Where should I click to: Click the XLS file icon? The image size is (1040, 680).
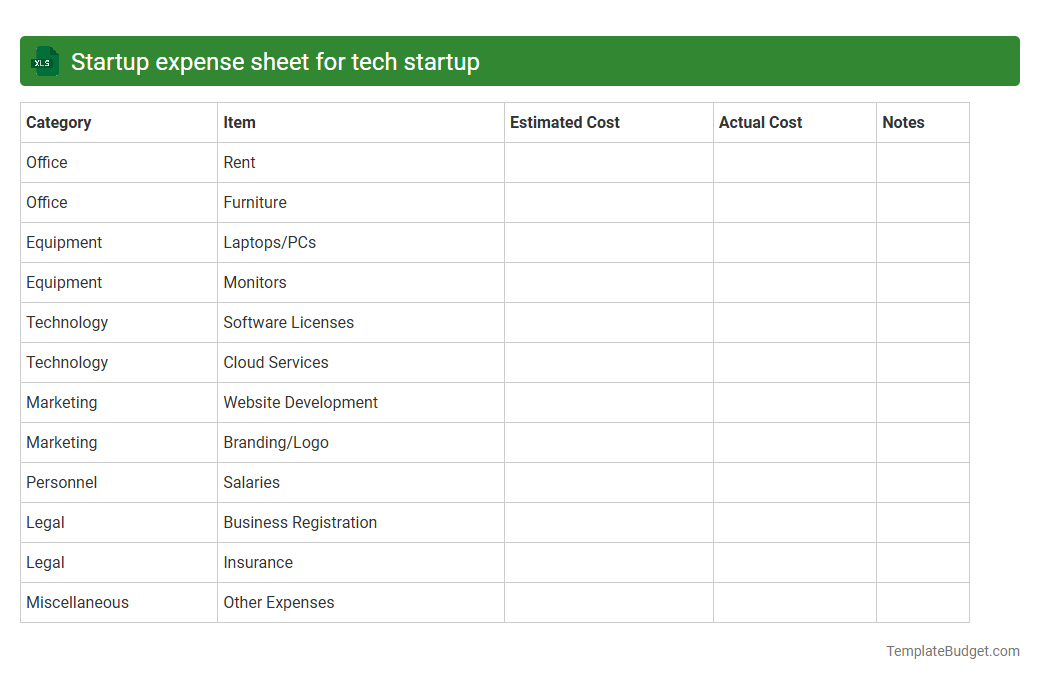point(44,61)
